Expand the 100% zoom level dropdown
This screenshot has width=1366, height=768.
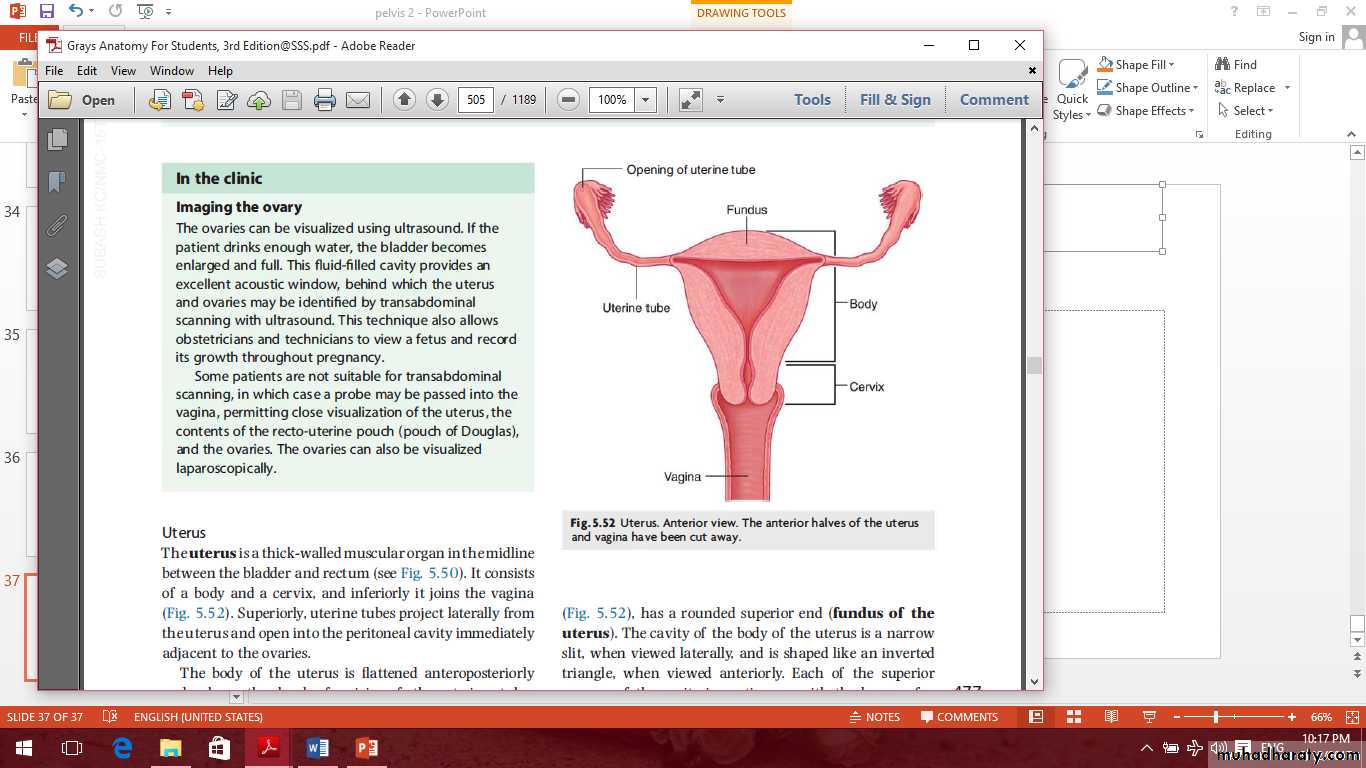click(x=646, y=100)
